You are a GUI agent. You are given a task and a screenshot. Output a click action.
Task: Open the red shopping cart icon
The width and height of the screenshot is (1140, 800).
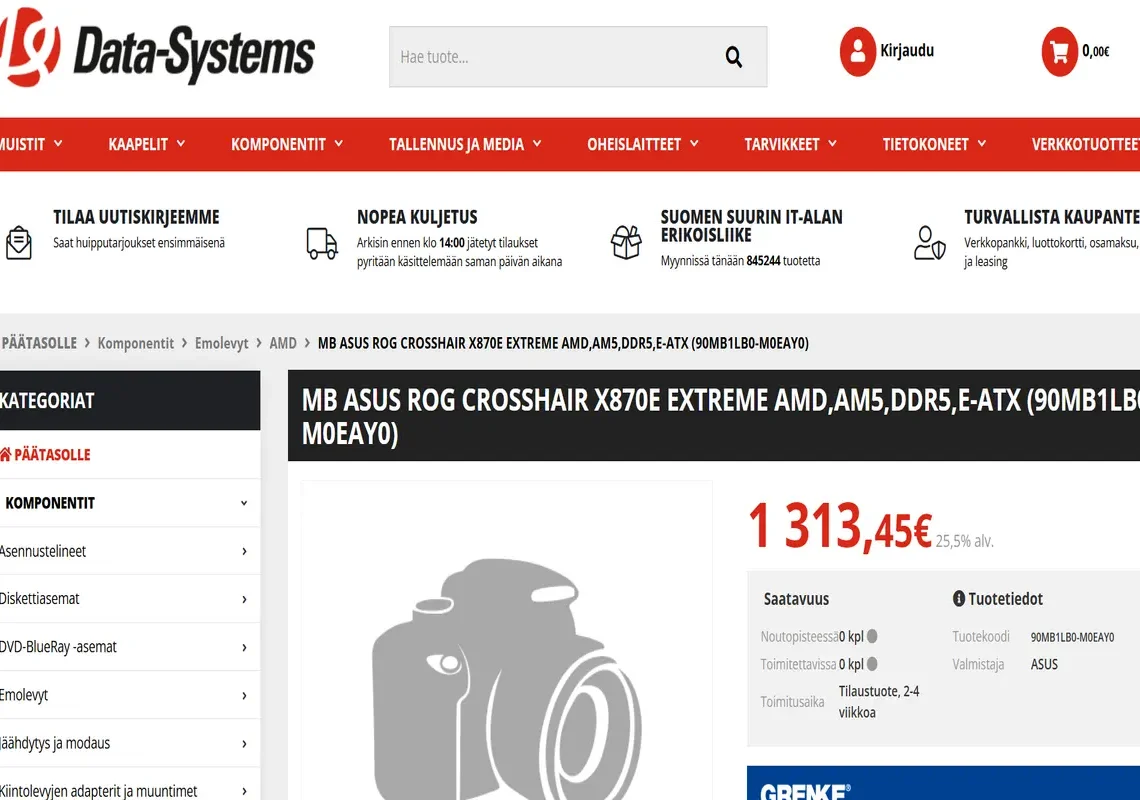click(x=1059, y=51)
